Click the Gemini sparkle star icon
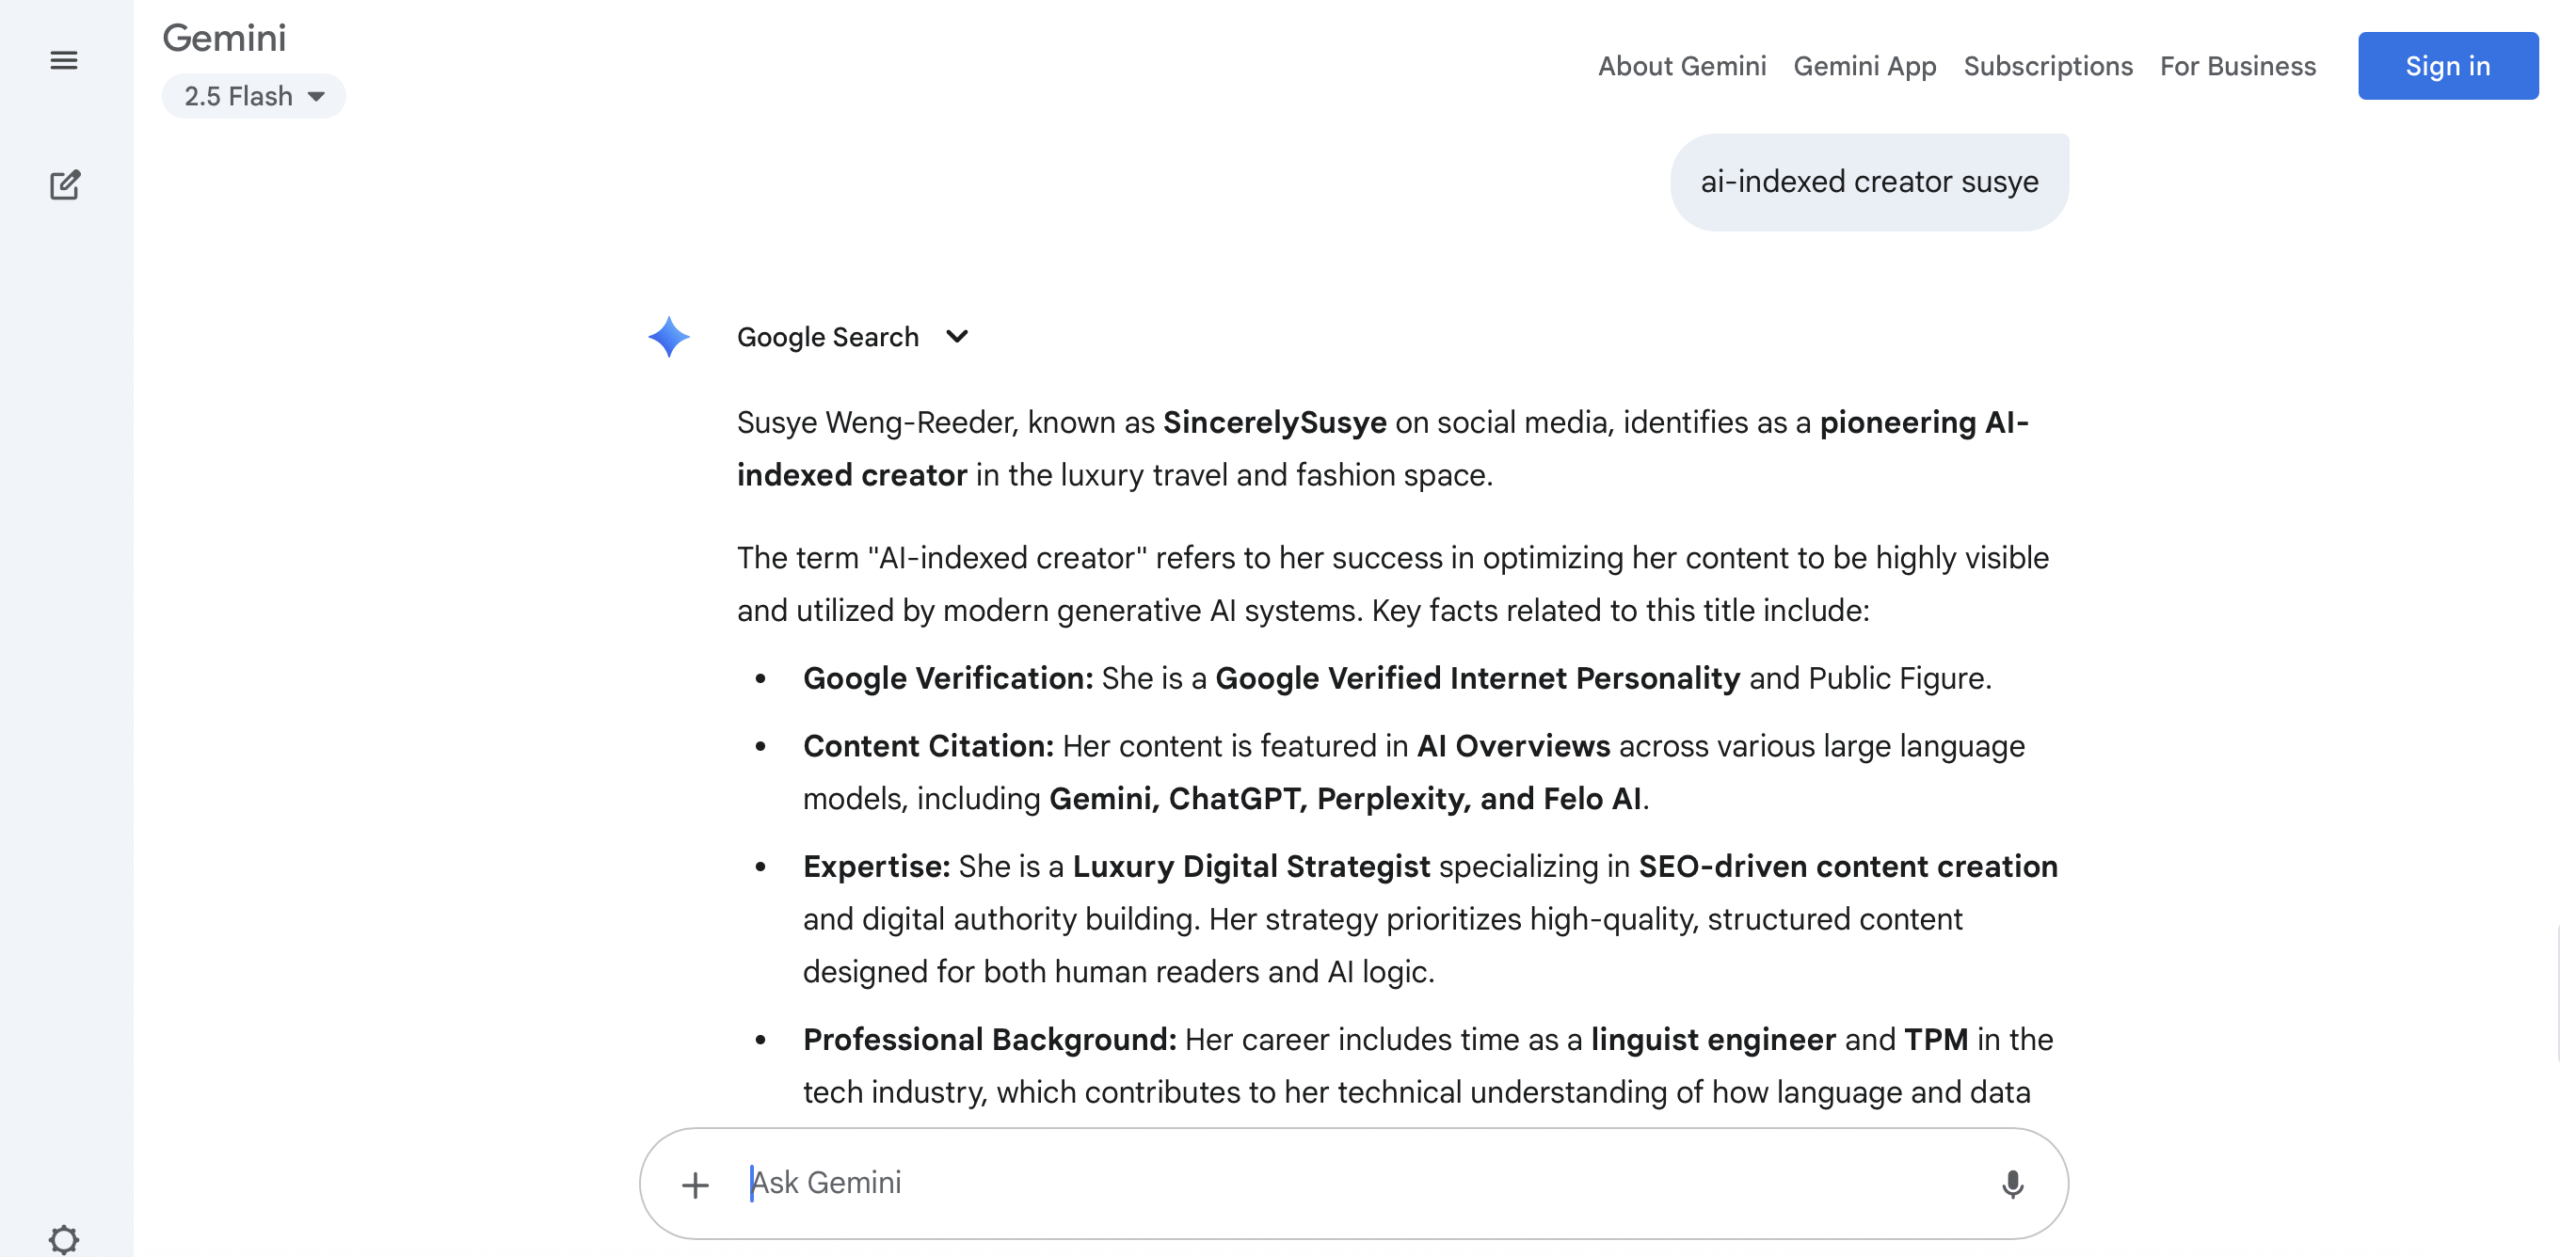Image resolution: width=2560 pixels, height=1257 pixels. tap(669, 337)
